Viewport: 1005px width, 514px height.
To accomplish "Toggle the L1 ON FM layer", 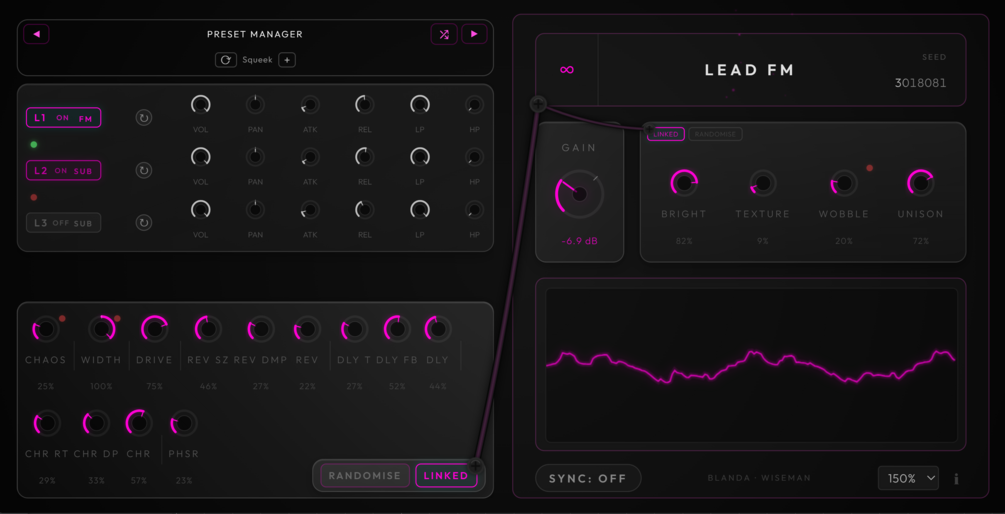I will click(63, 118).
